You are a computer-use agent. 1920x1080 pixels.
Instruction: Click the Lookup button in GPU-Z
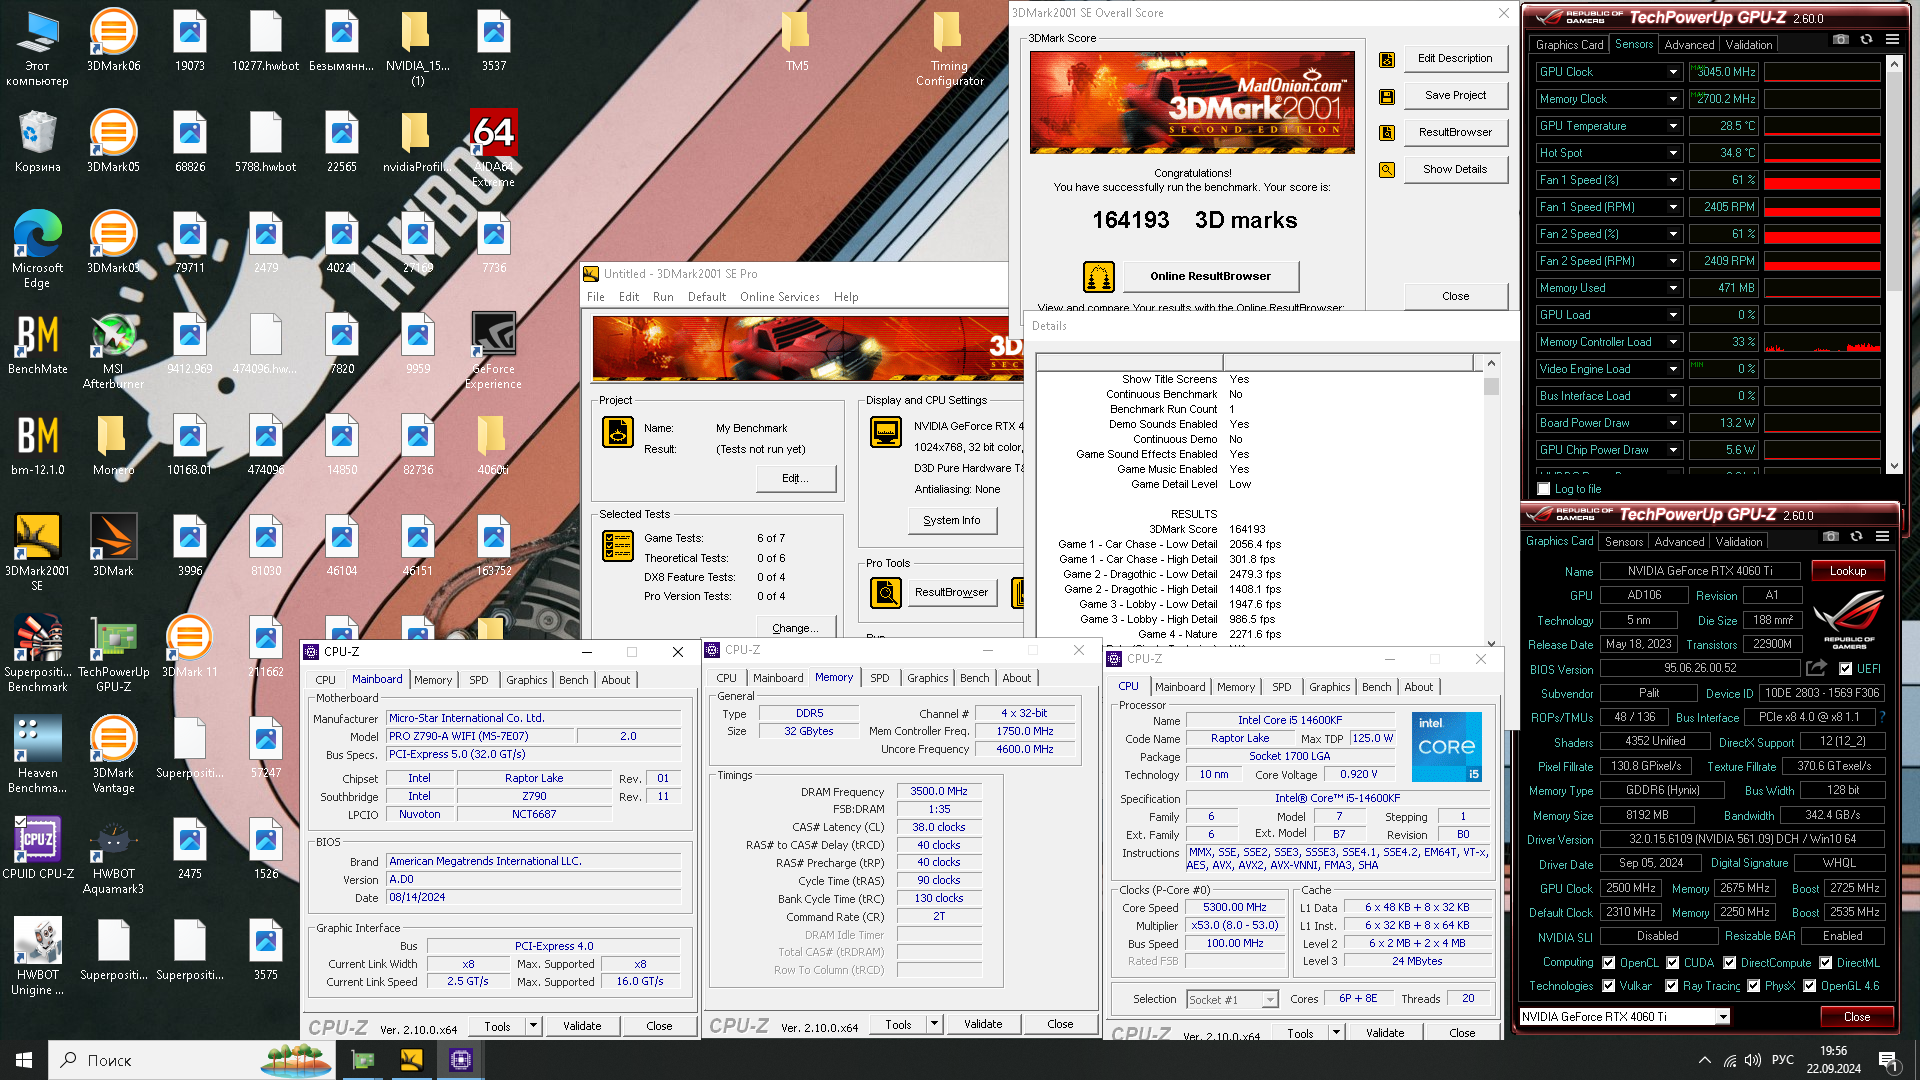(1848, 571)
